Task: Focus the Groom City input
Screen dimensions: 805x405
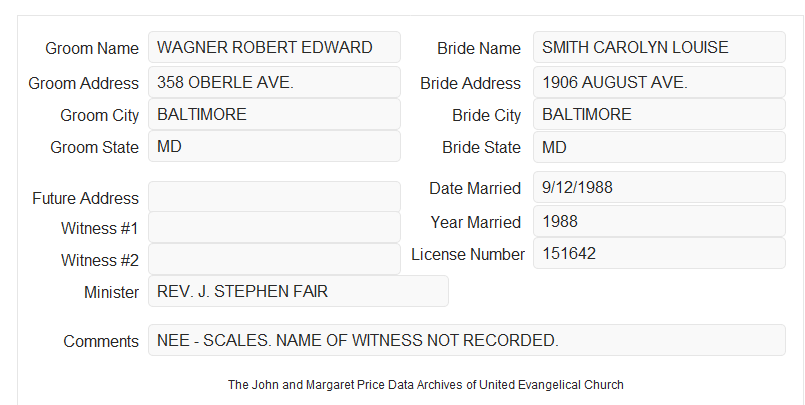Action: pos(274,114)
